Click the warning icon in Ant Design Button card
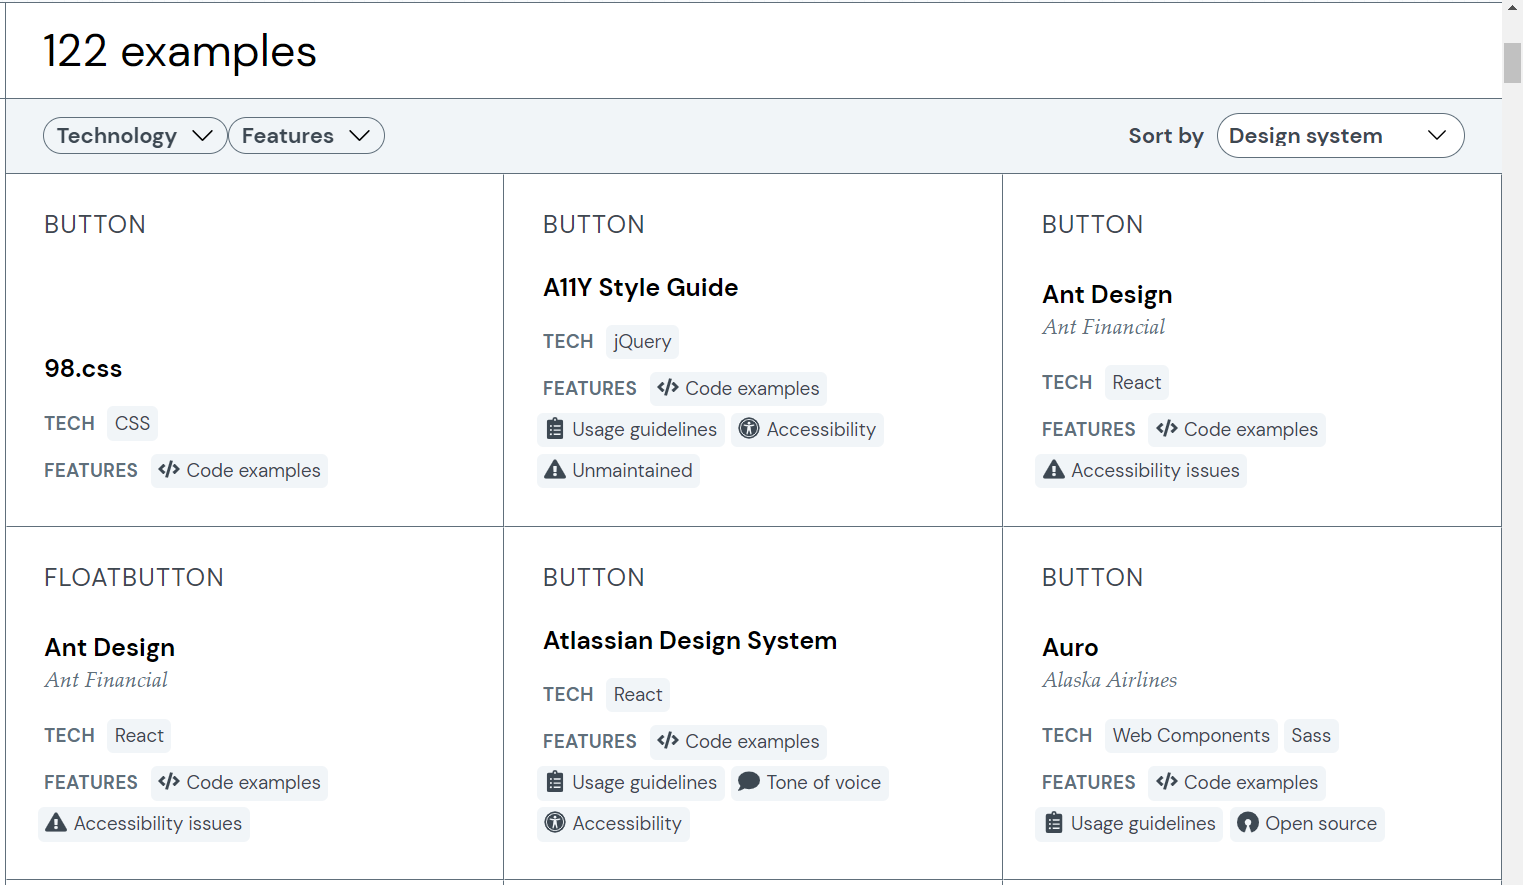 1054,470
